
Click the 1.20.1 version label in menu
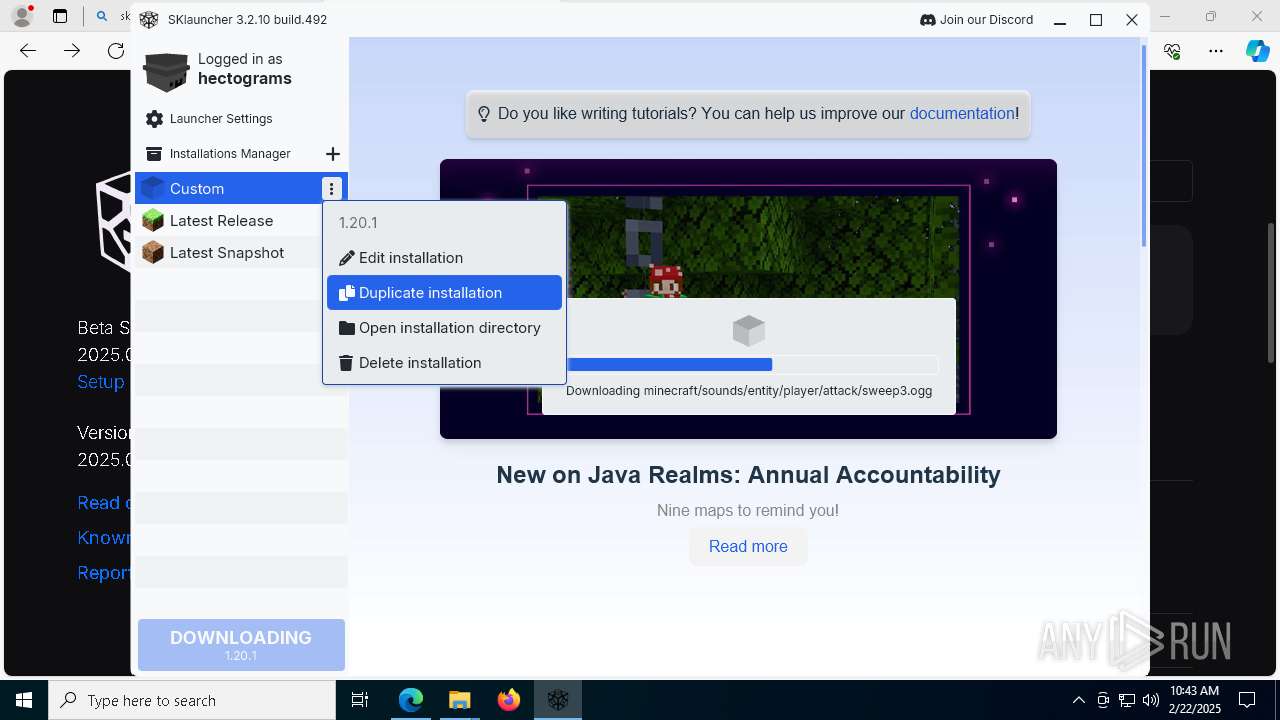tap(358, 223)
